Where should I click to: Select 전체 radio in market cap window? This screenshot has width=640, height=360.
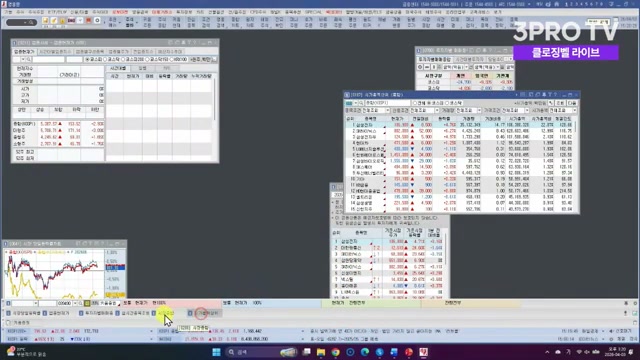[x=415, y=103]
